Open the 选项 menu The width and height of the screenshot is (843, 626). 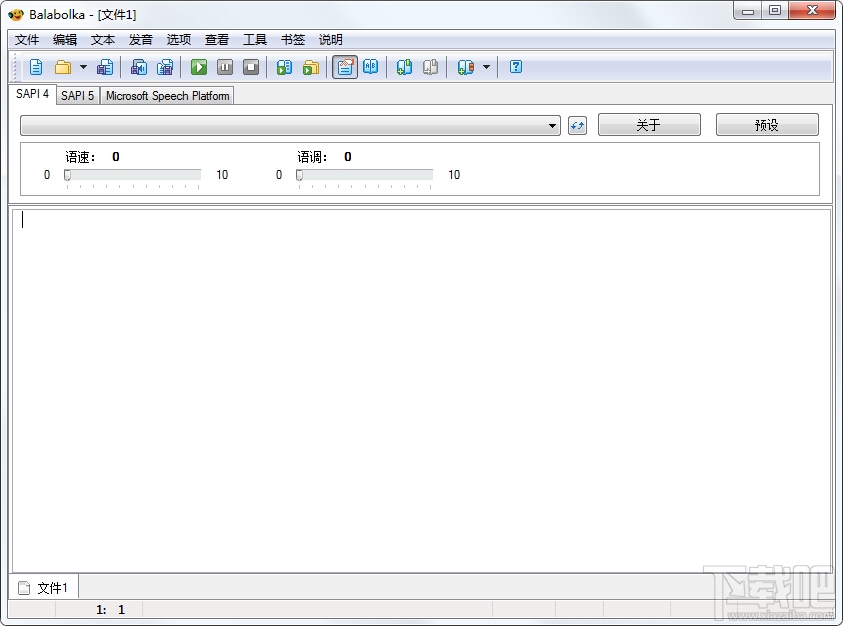tap(178, 40)
